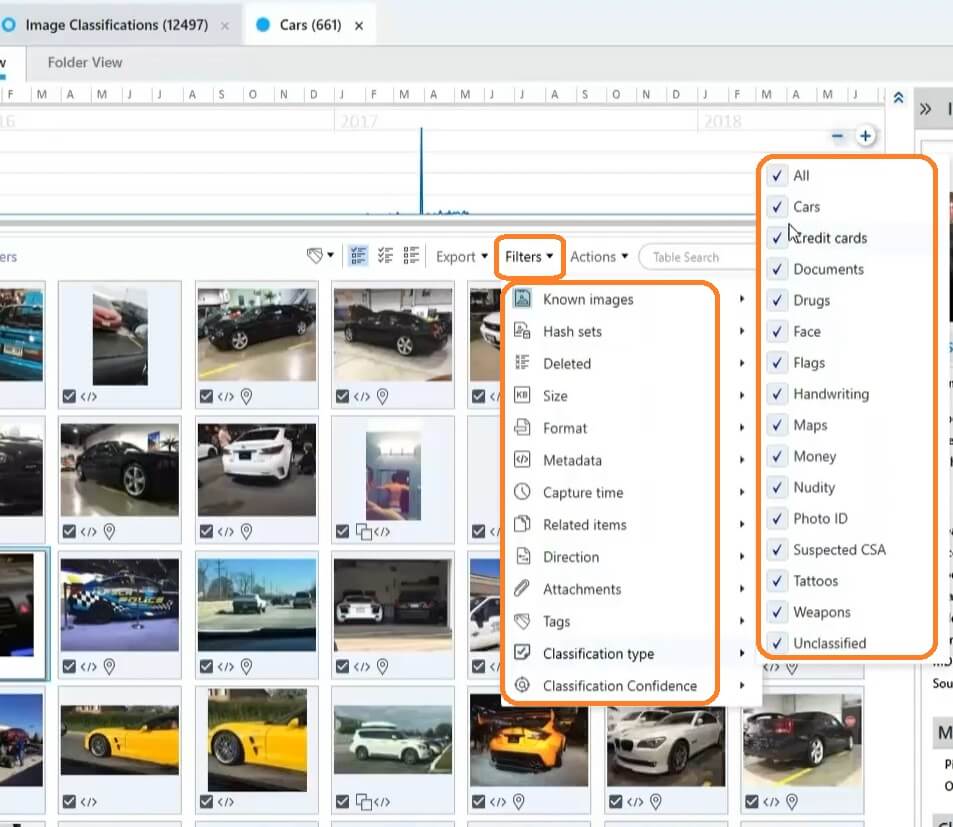Select the Cars (661) tab

click(x=310, y=25)
